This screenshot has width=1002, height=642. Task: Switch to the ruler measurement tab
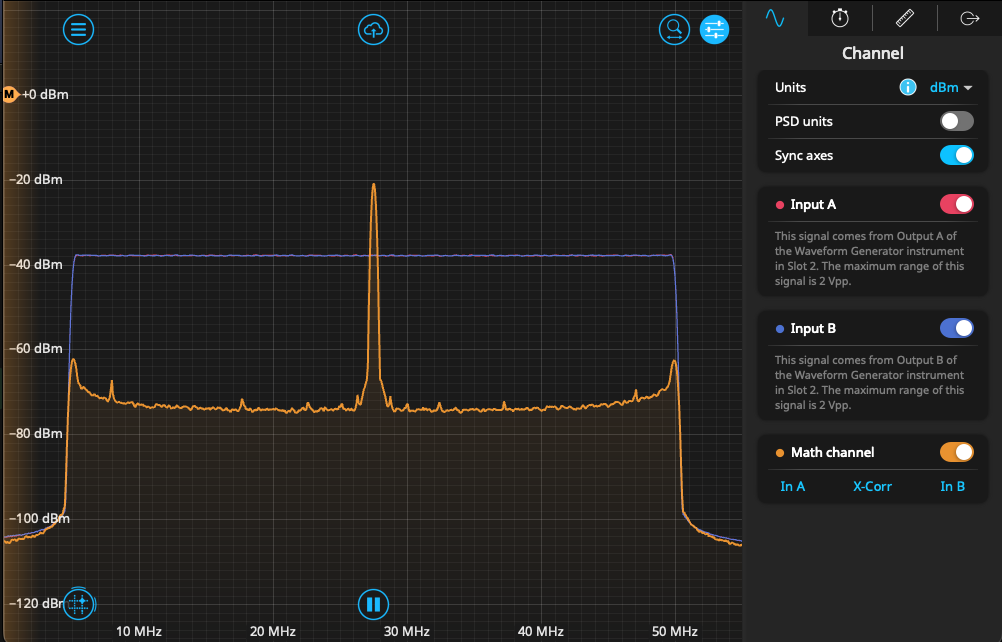(904, 18)
